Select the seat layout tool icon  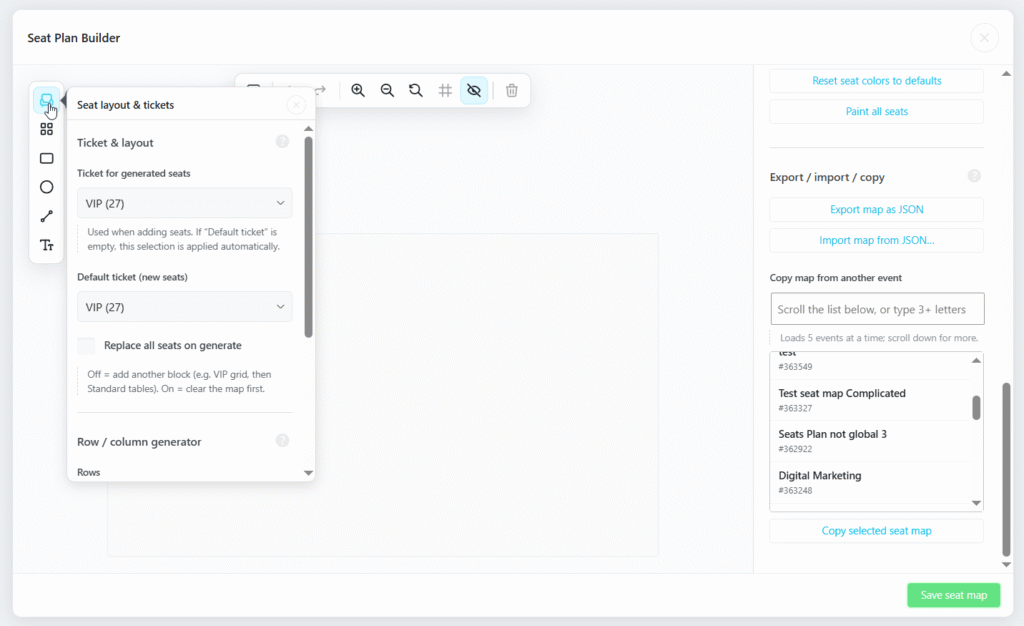tap(46, 101)
